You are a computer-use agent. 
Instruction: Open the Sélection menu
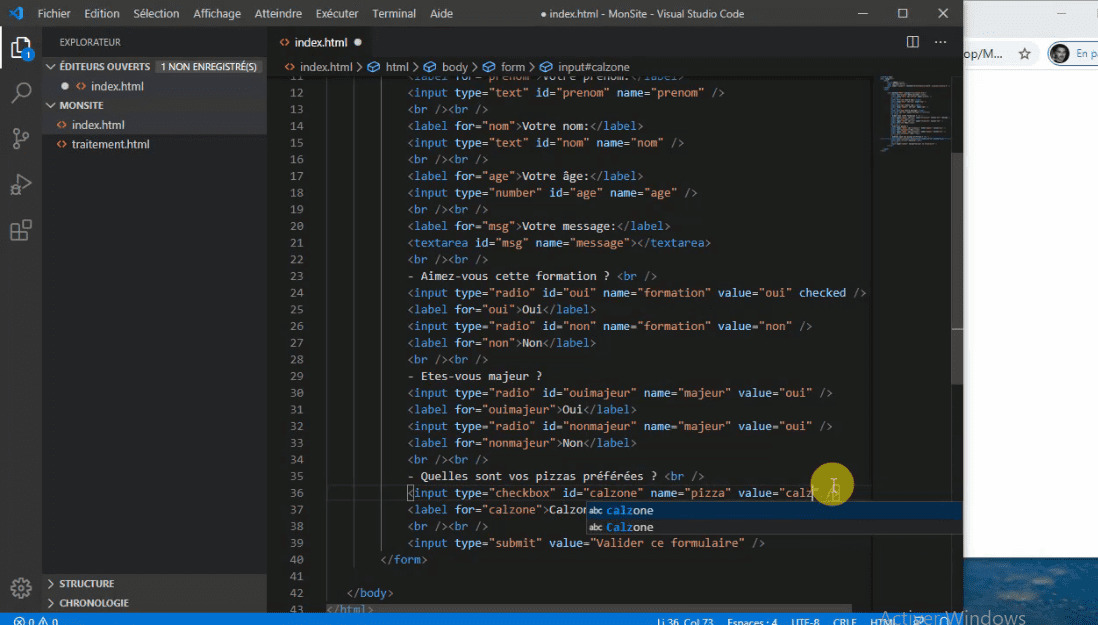[x=156, y=13]
